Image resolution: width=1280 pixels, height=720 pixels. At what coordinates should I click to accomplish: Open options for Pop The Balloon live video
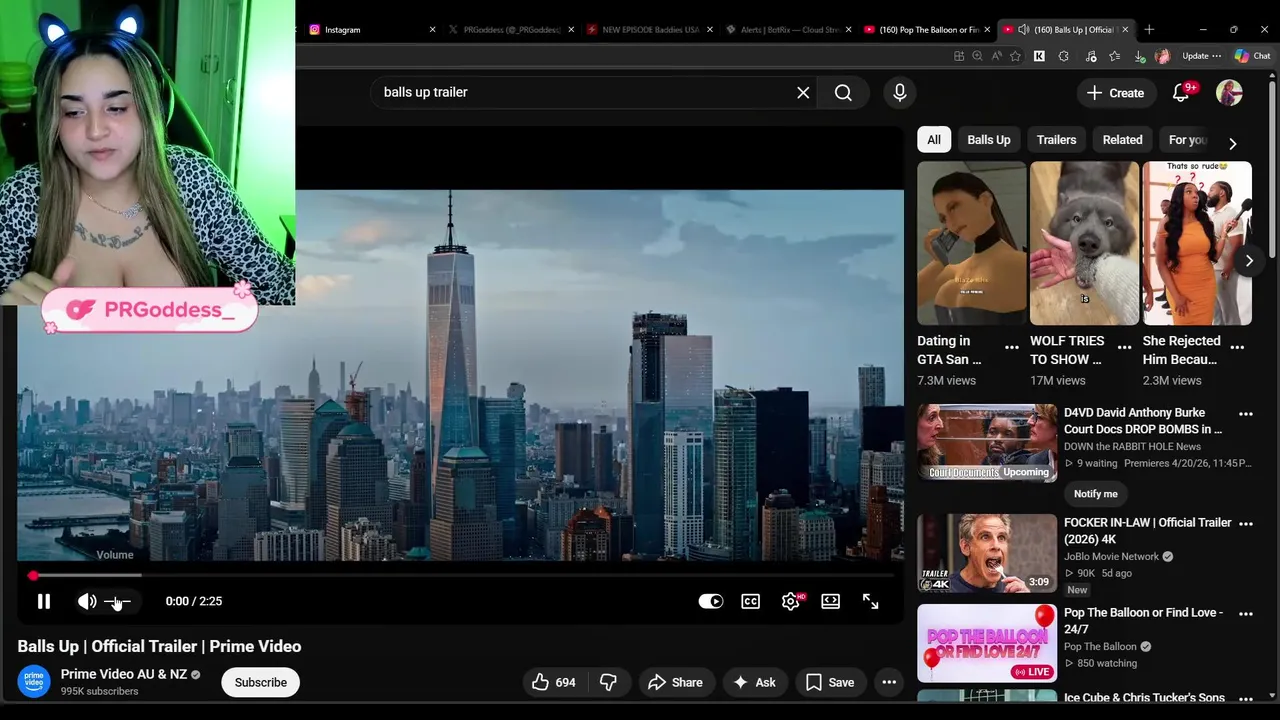click(x=1245, y=614)
